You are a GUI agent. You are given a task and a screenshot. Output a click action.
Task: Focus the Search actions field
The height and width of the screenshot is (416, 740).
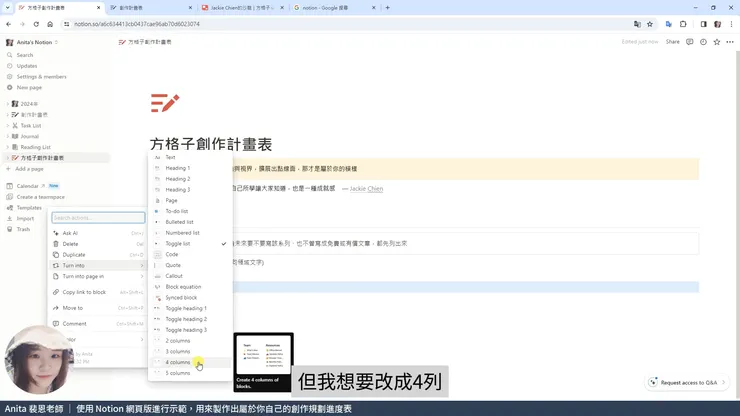pyautogui.click(x=98, y=218)
